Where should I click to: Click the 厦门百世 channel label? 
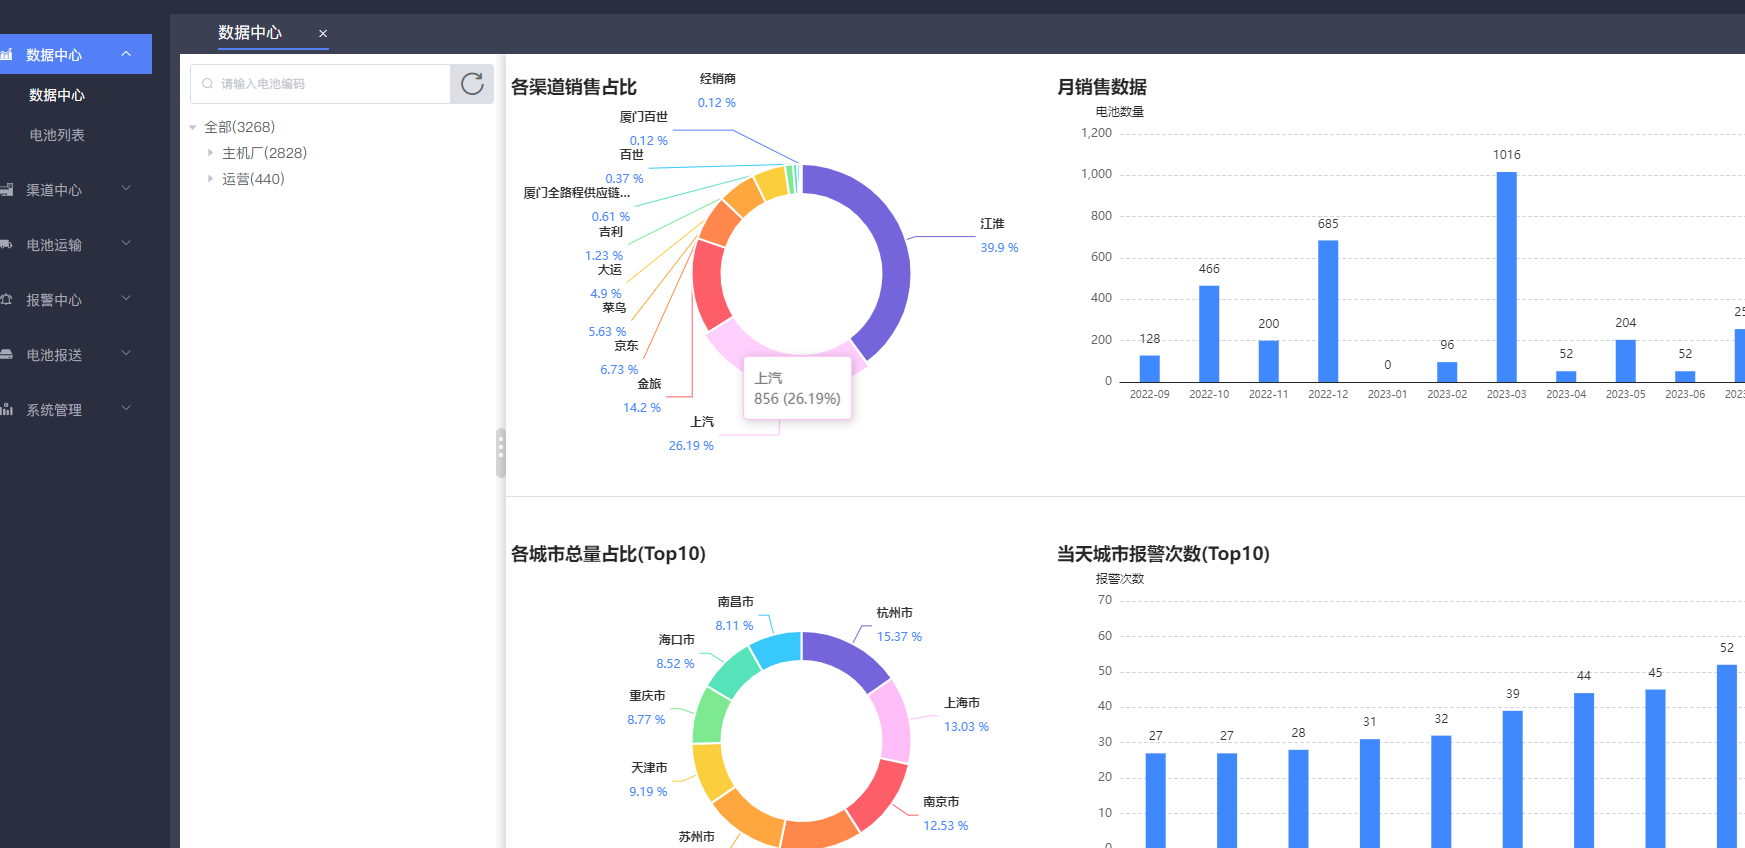(x=643, y=117)
